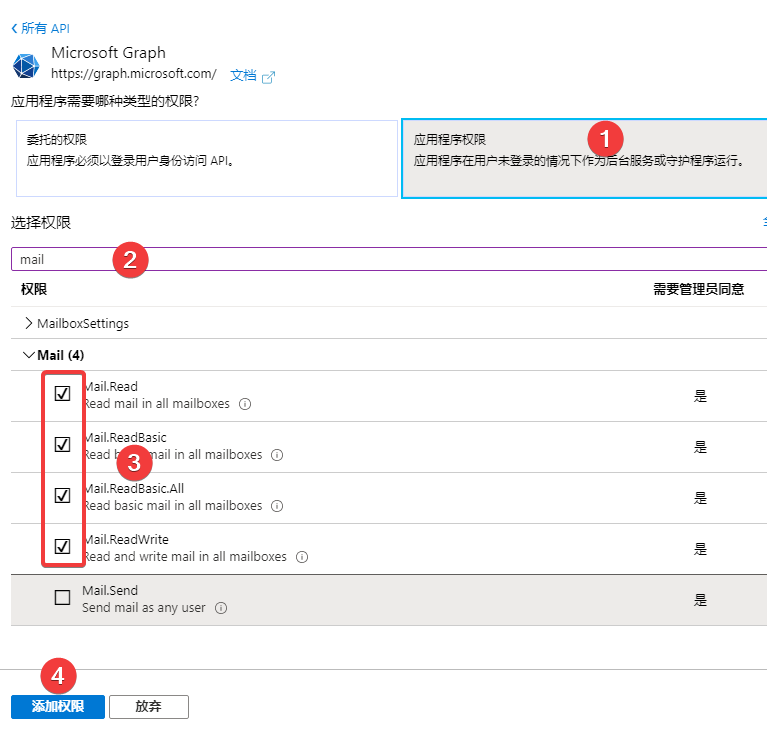Click the permission search field containing mail

point(388,259)
